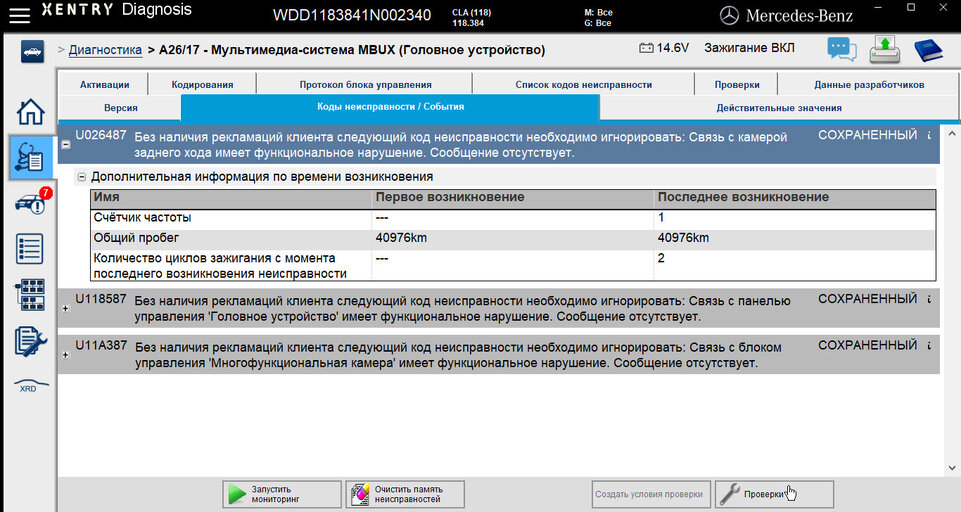Go to the Home sidebar icon
This screenshot has height=512, width=961.
(x=30, y=112)
